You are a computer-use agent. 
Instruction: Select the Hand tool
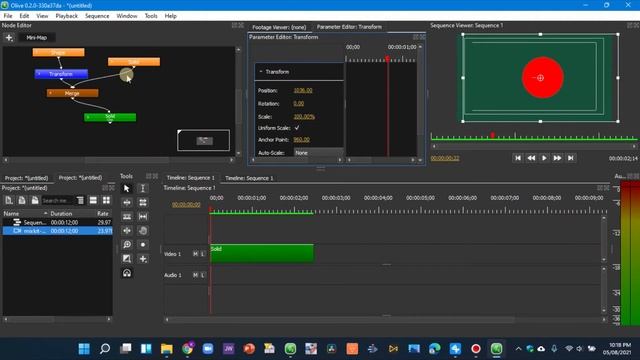pyautogui.click(x=143, y=231)
